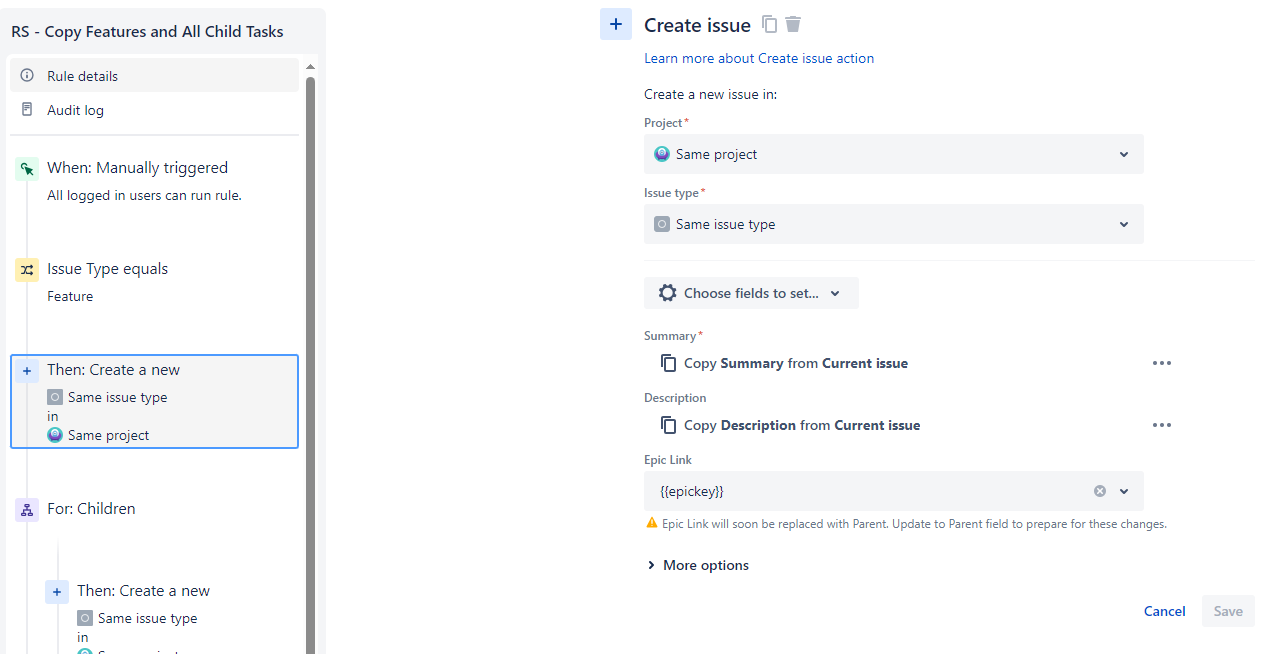Open the Issue type dropdown
This screenshot has width=1277, height=654.
pos(894,224)
